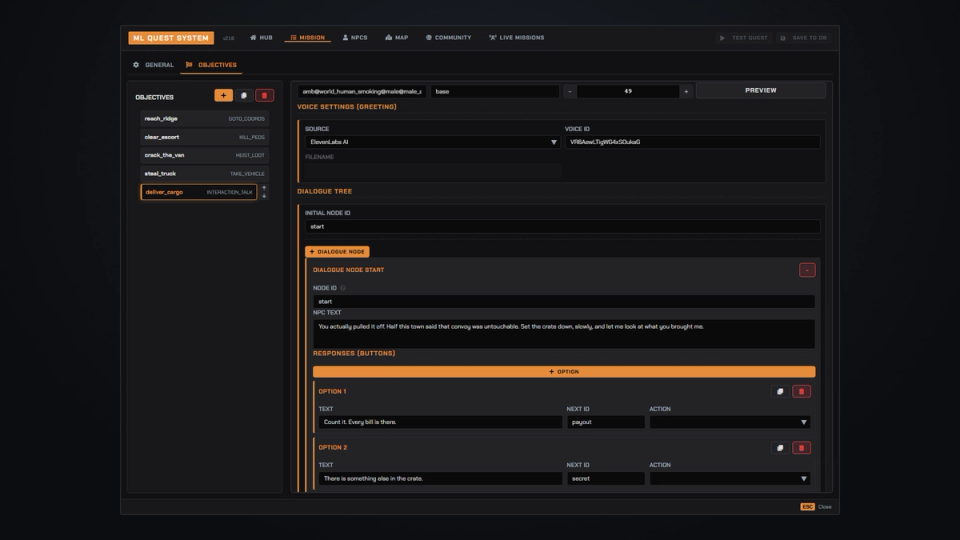Click OPTION 1 TEXT field
960x540 pixels.
point(440,422)
